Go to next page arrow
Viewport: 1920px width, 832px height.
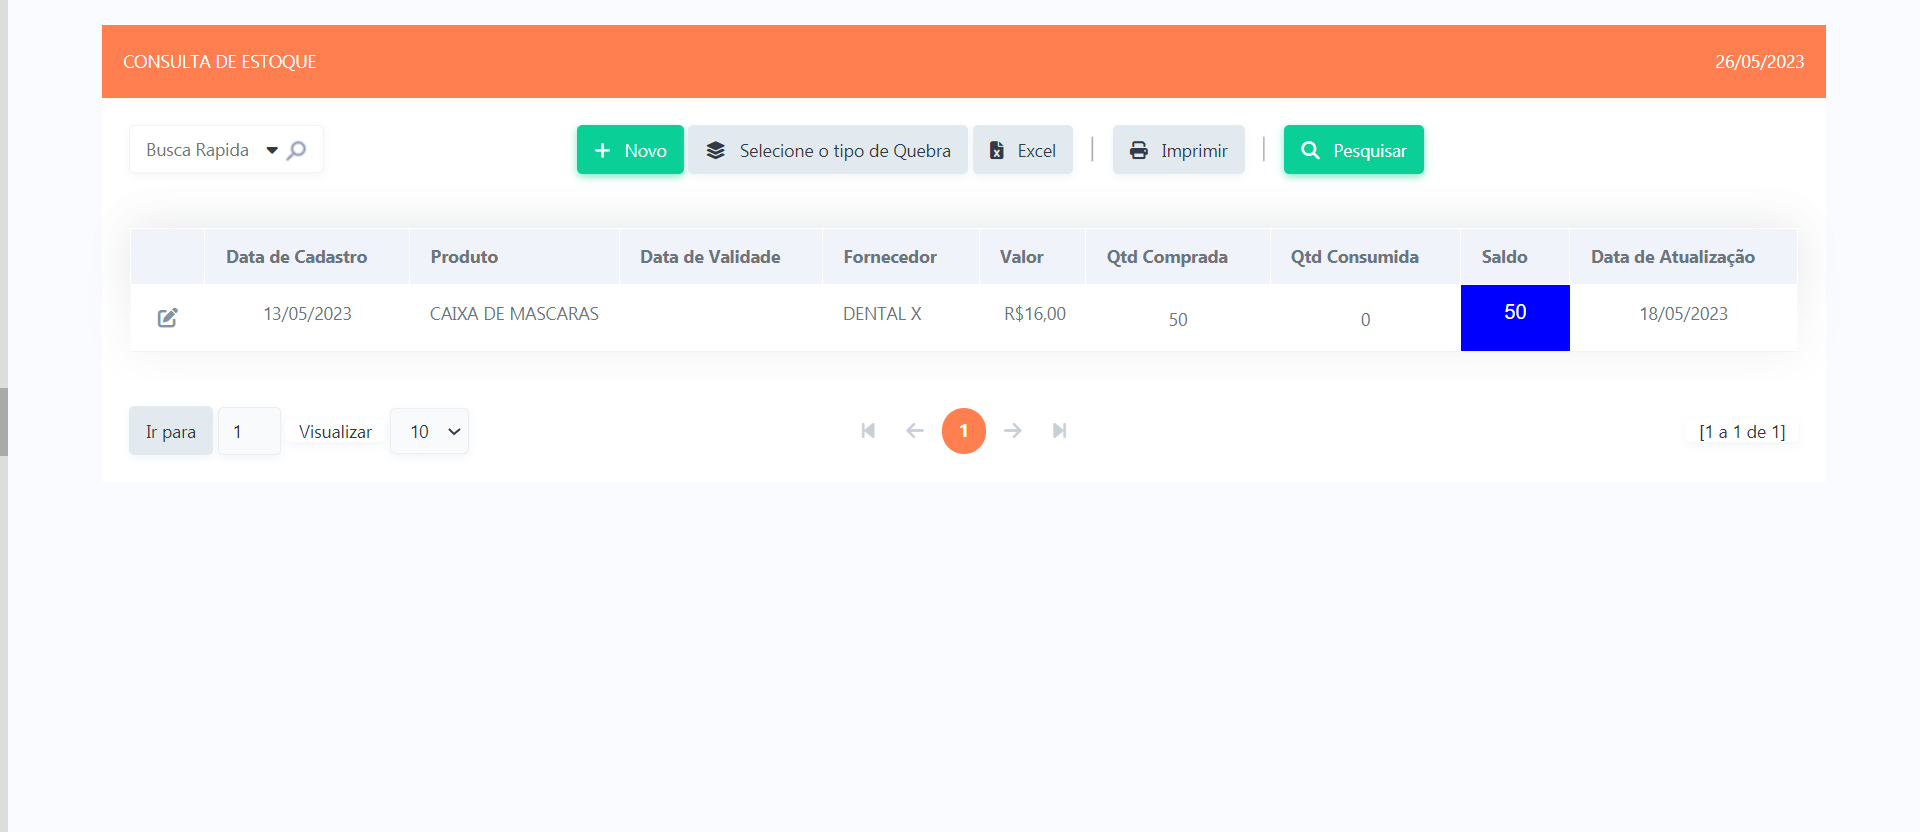point(1012,431)
